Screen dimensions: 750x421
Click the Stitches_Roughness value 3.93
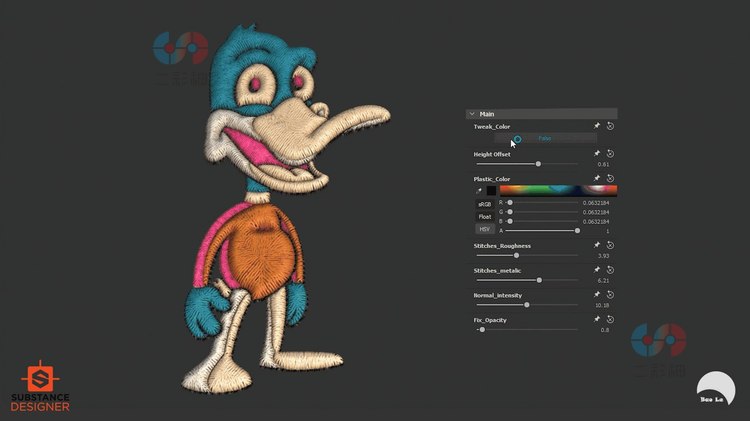tap(603, 256)
